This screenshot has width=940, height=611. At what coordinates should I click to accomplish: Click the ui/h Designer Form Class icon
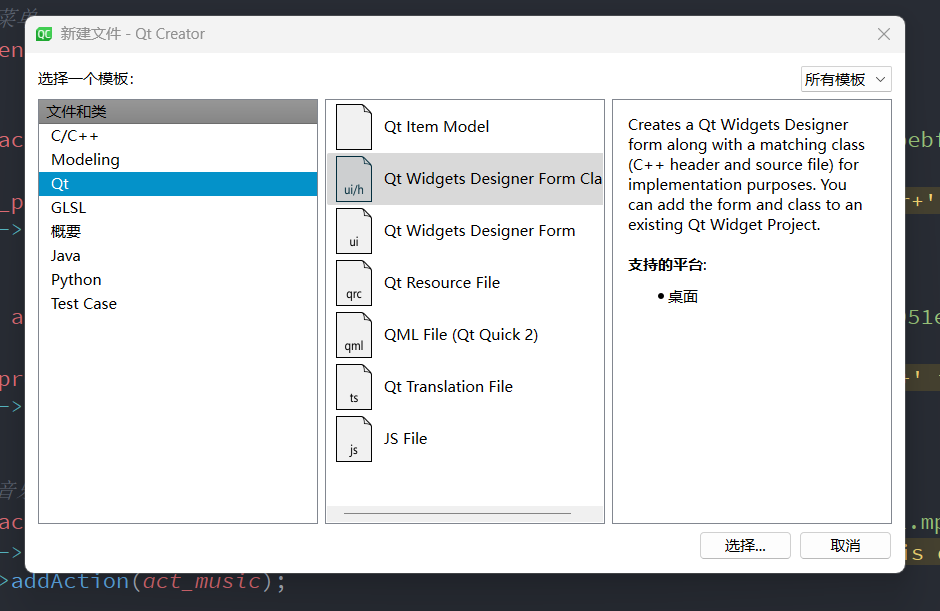pos(354,179)
